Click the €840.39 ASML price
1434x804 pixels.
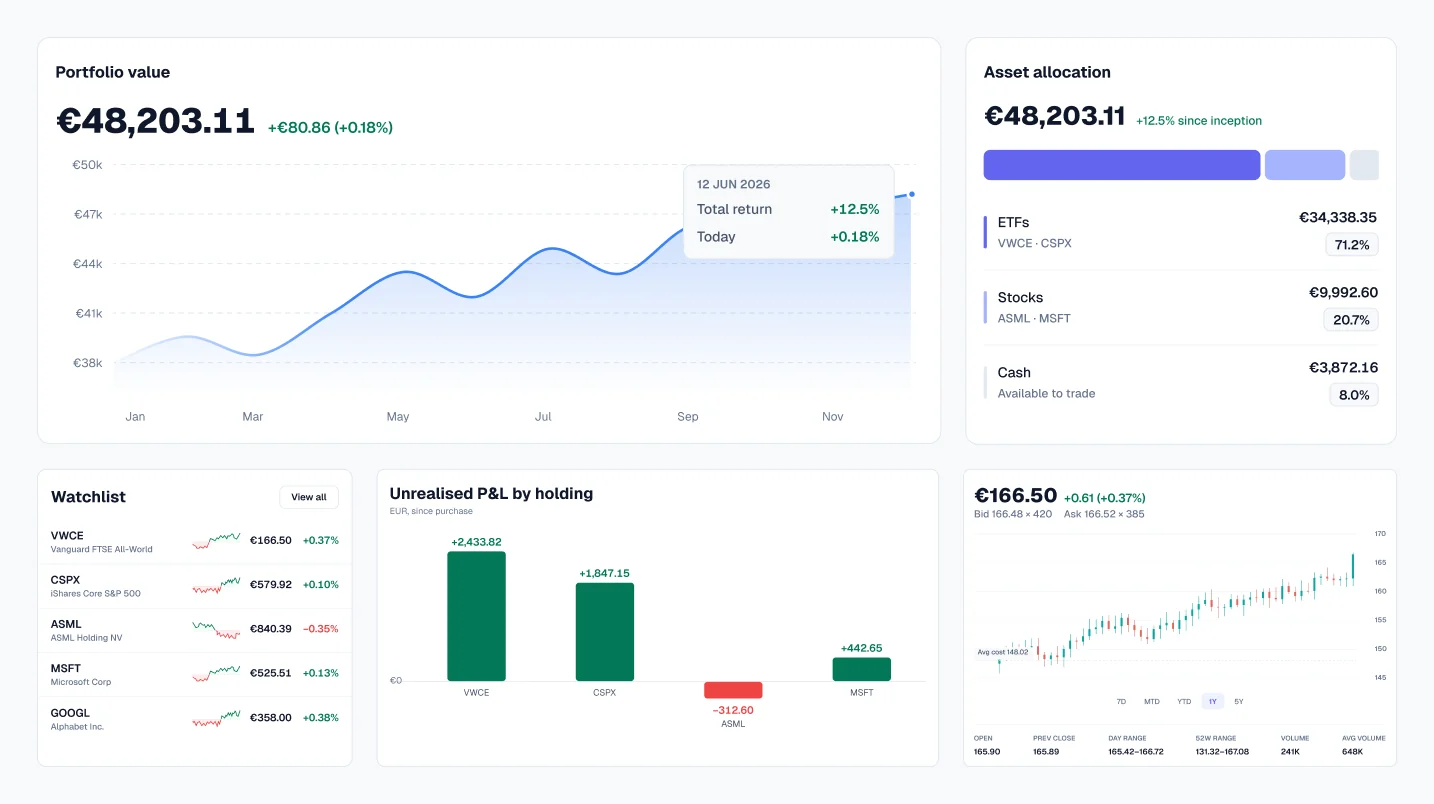click(x=271, y=629)
